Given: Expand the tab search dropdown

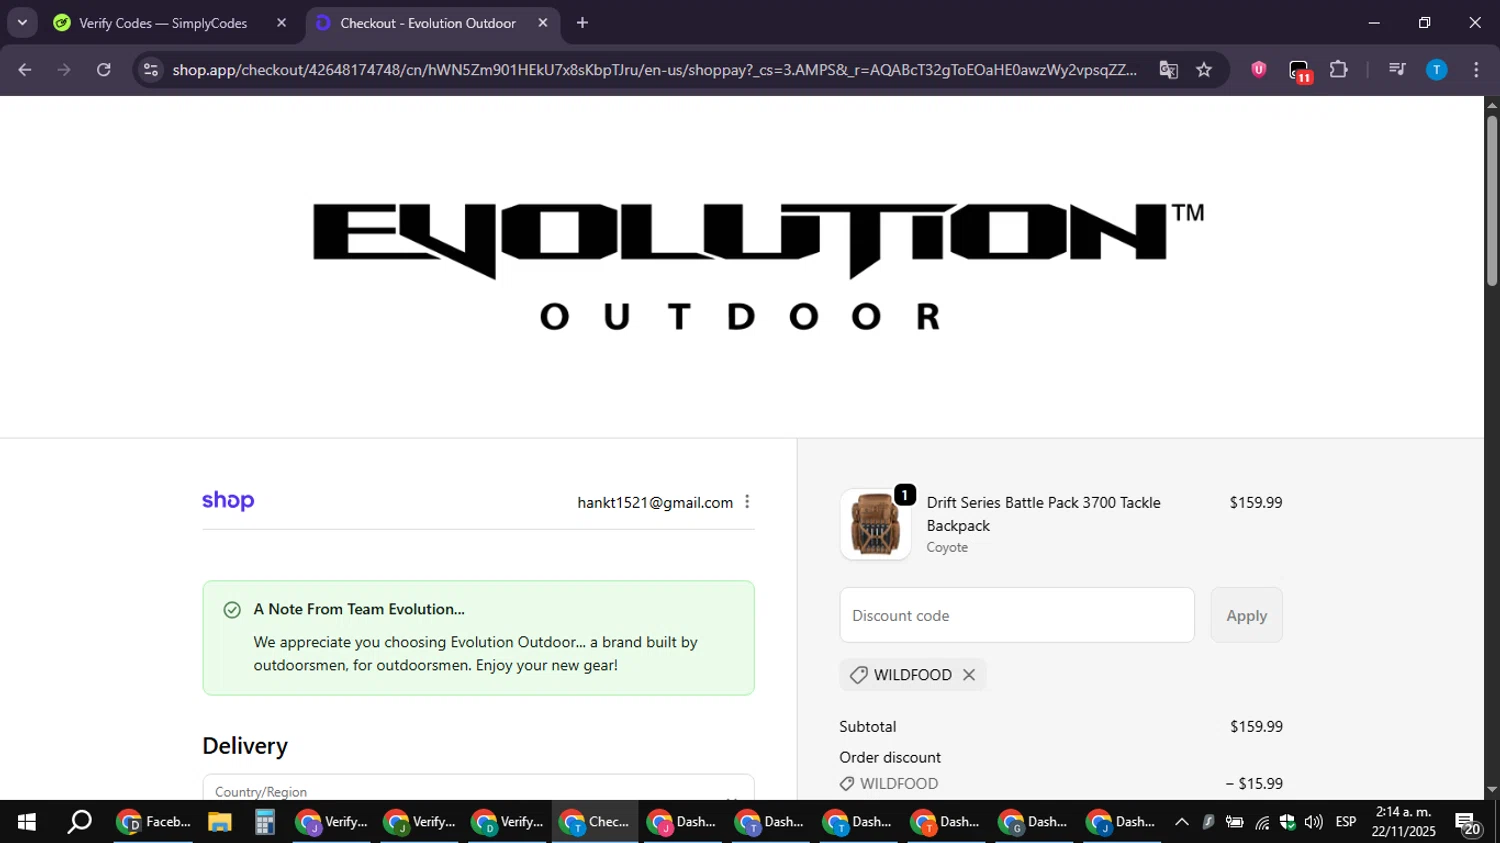Looking at the screenshot, I should [22, 23].
